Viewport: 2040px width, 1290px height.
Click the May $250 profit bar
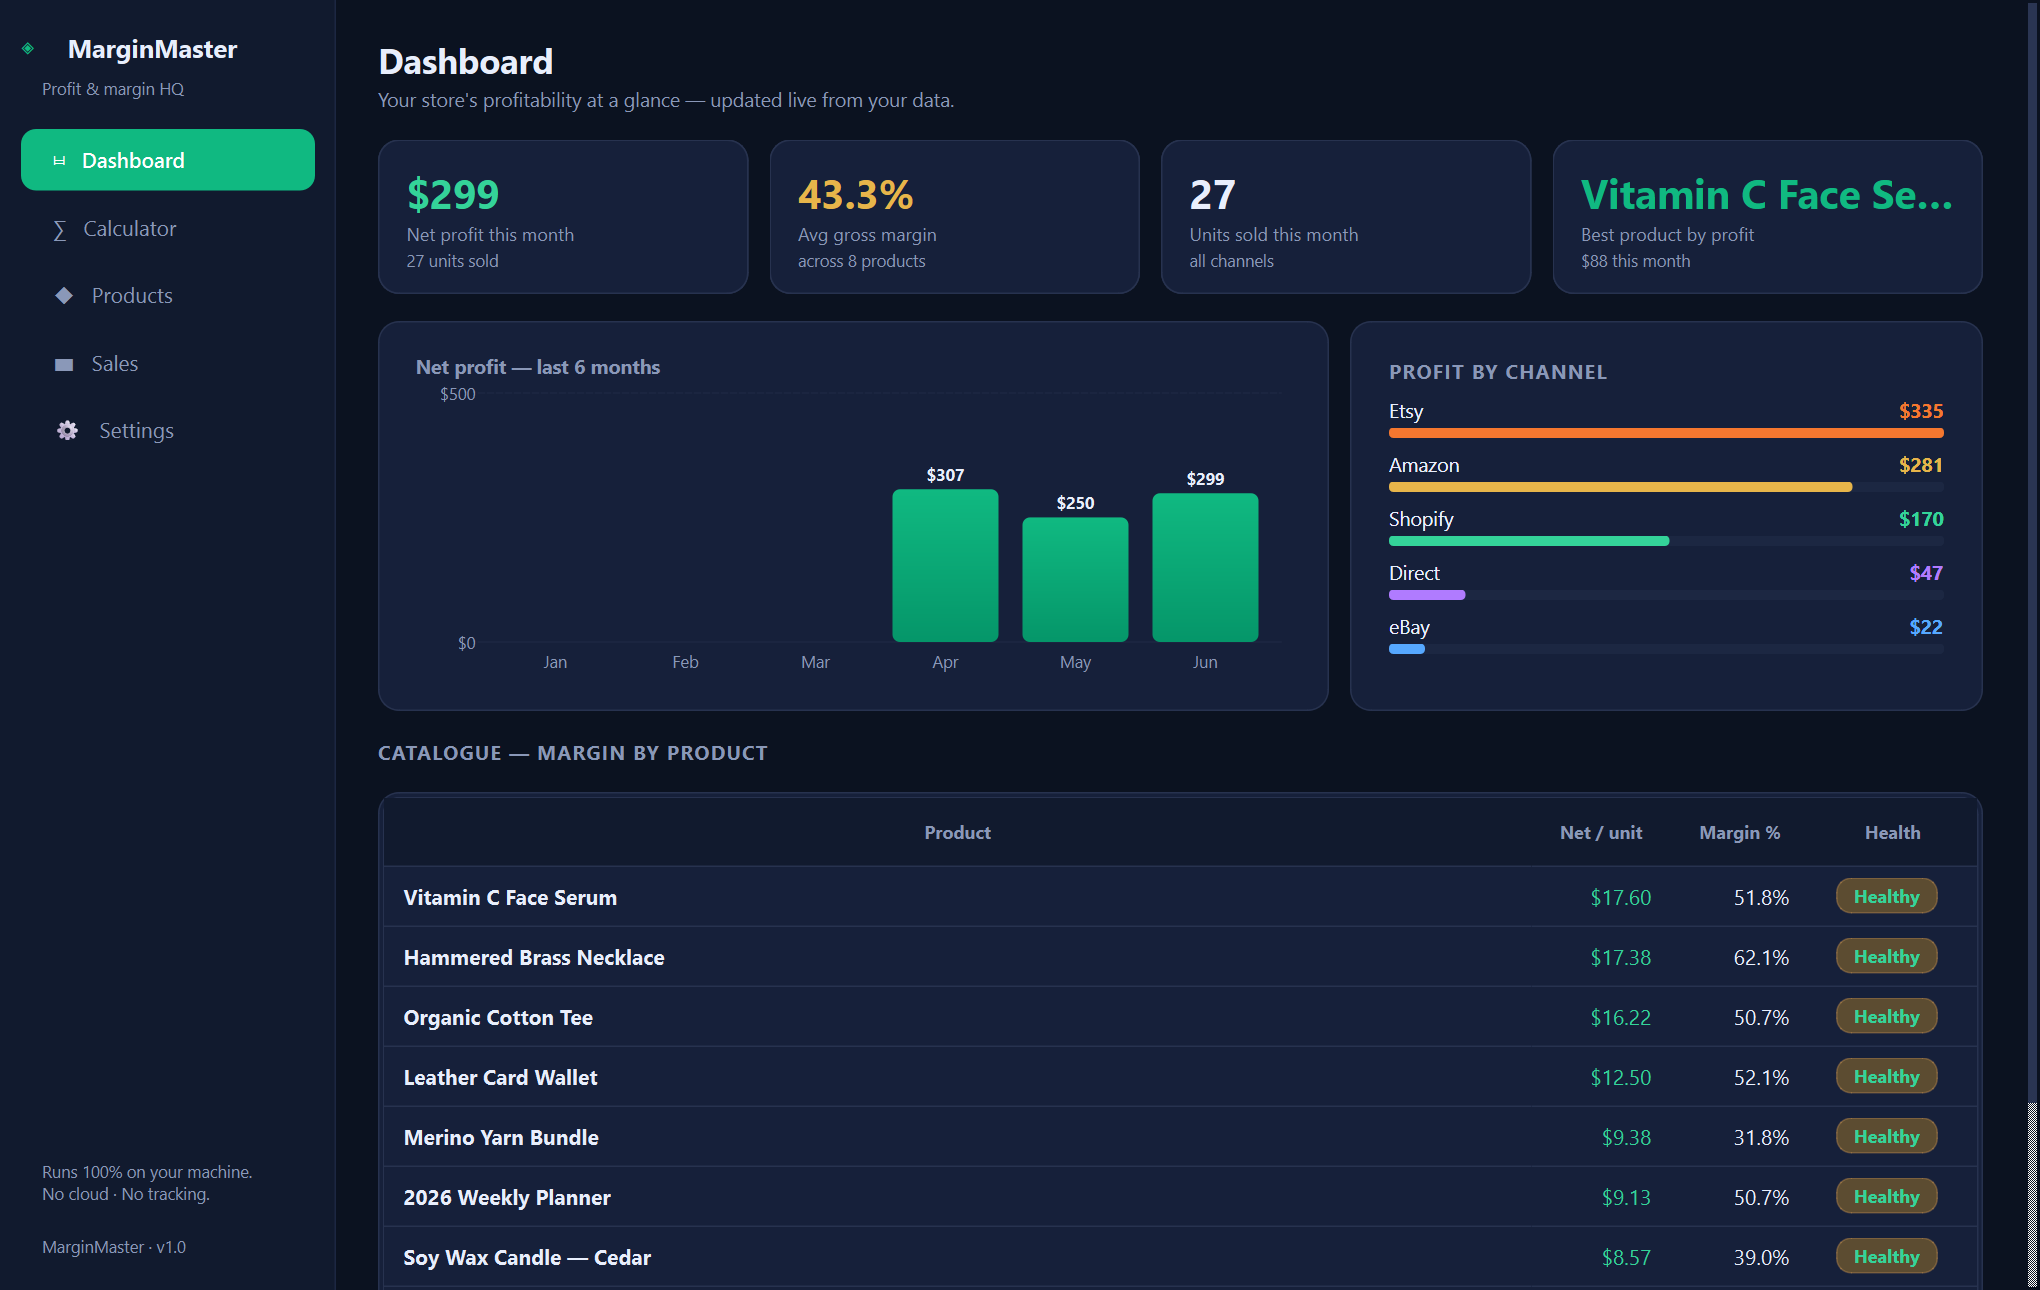[x=1075, y=579]
